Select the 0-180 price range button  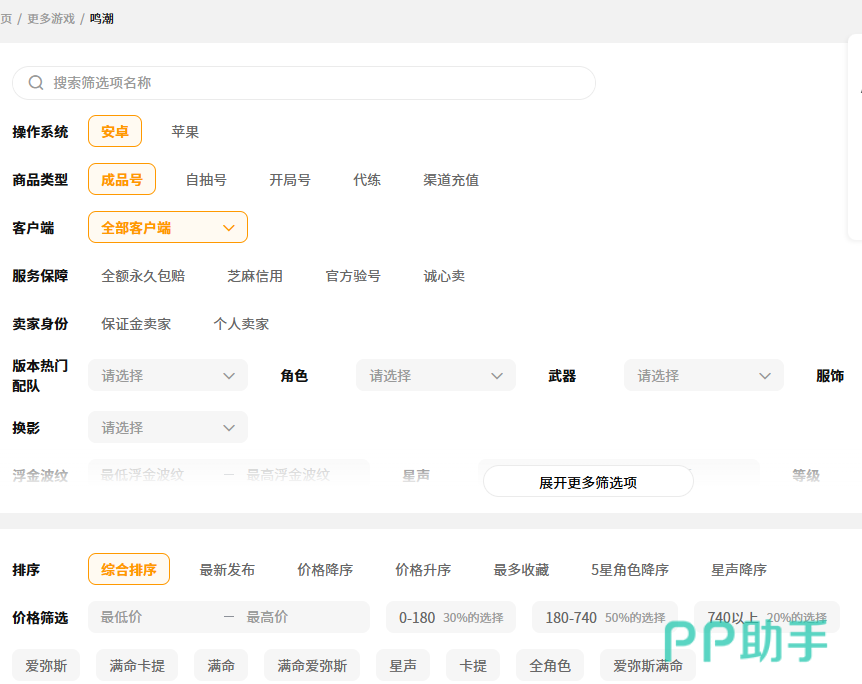tap(450, 618)
